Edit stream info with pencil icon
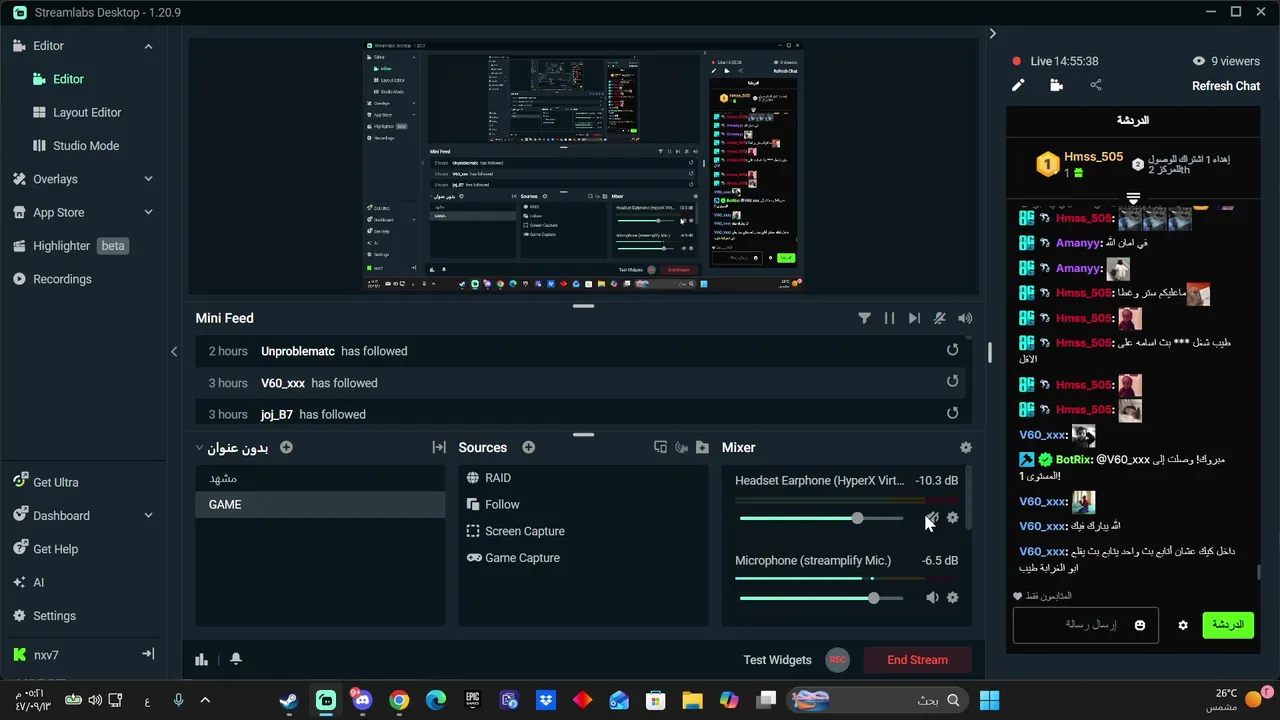1280x720 pixels. (1018, 85)
